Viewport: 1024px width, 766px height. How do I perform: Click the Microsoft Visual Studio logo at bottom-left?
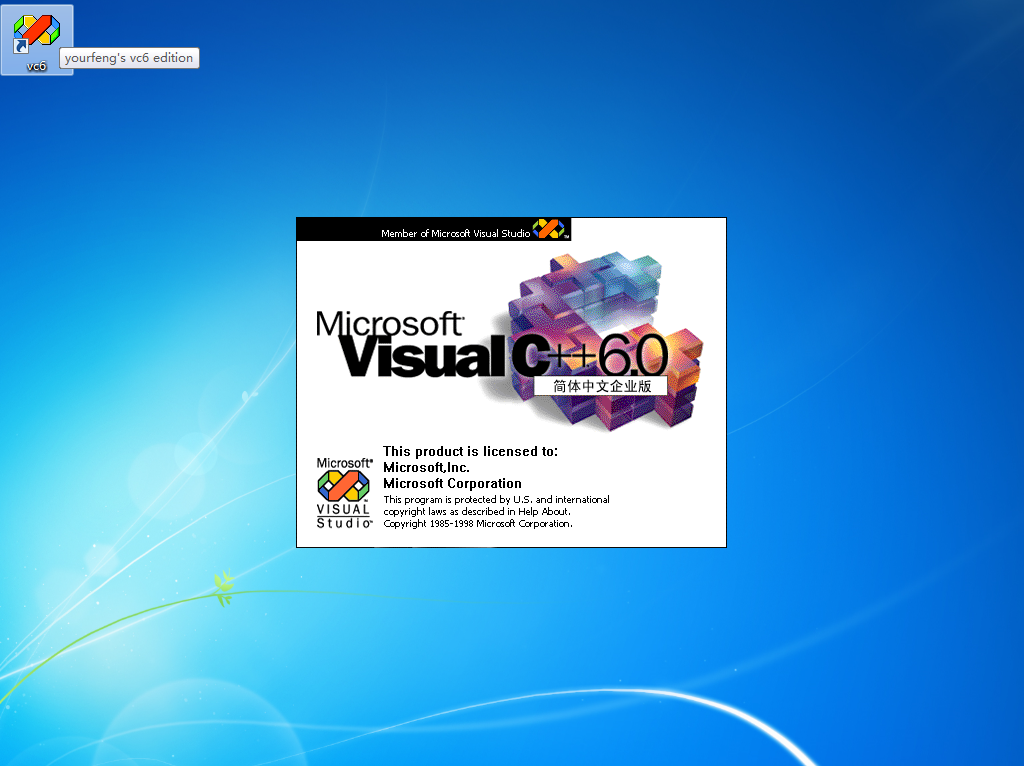pos(344,487)
